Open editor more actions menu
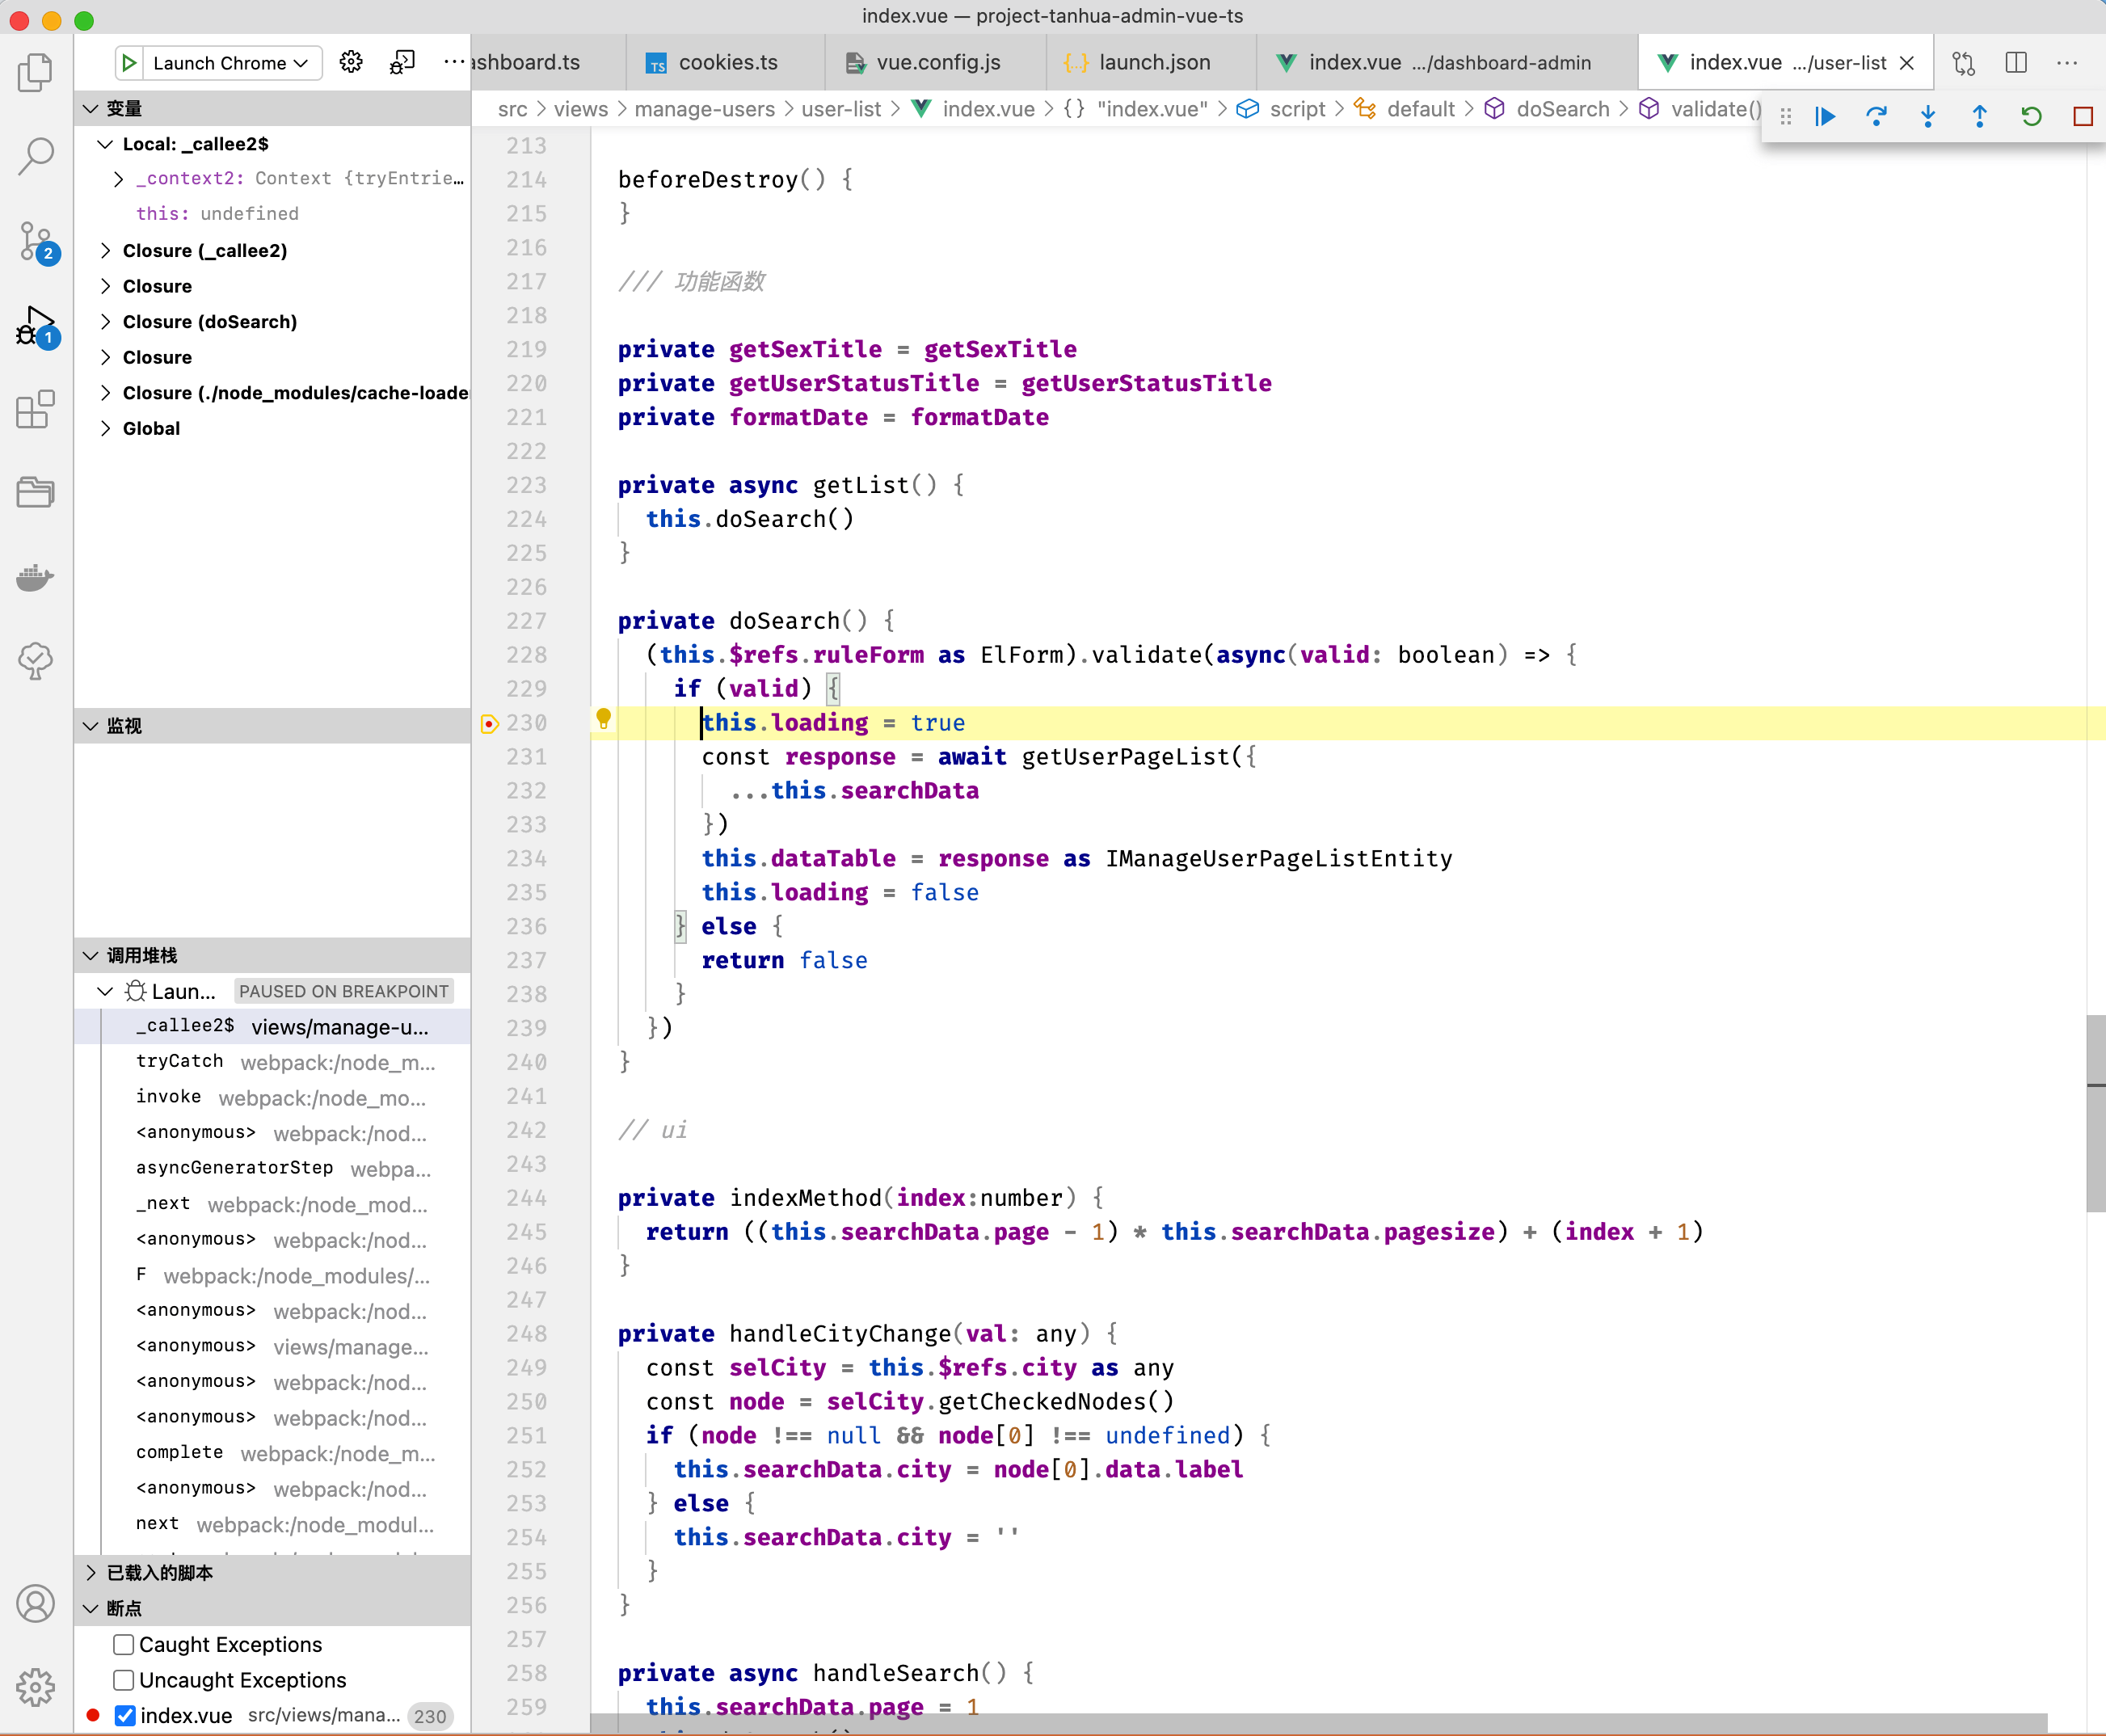The image size is (2106, 1736). click(2067, 63)
